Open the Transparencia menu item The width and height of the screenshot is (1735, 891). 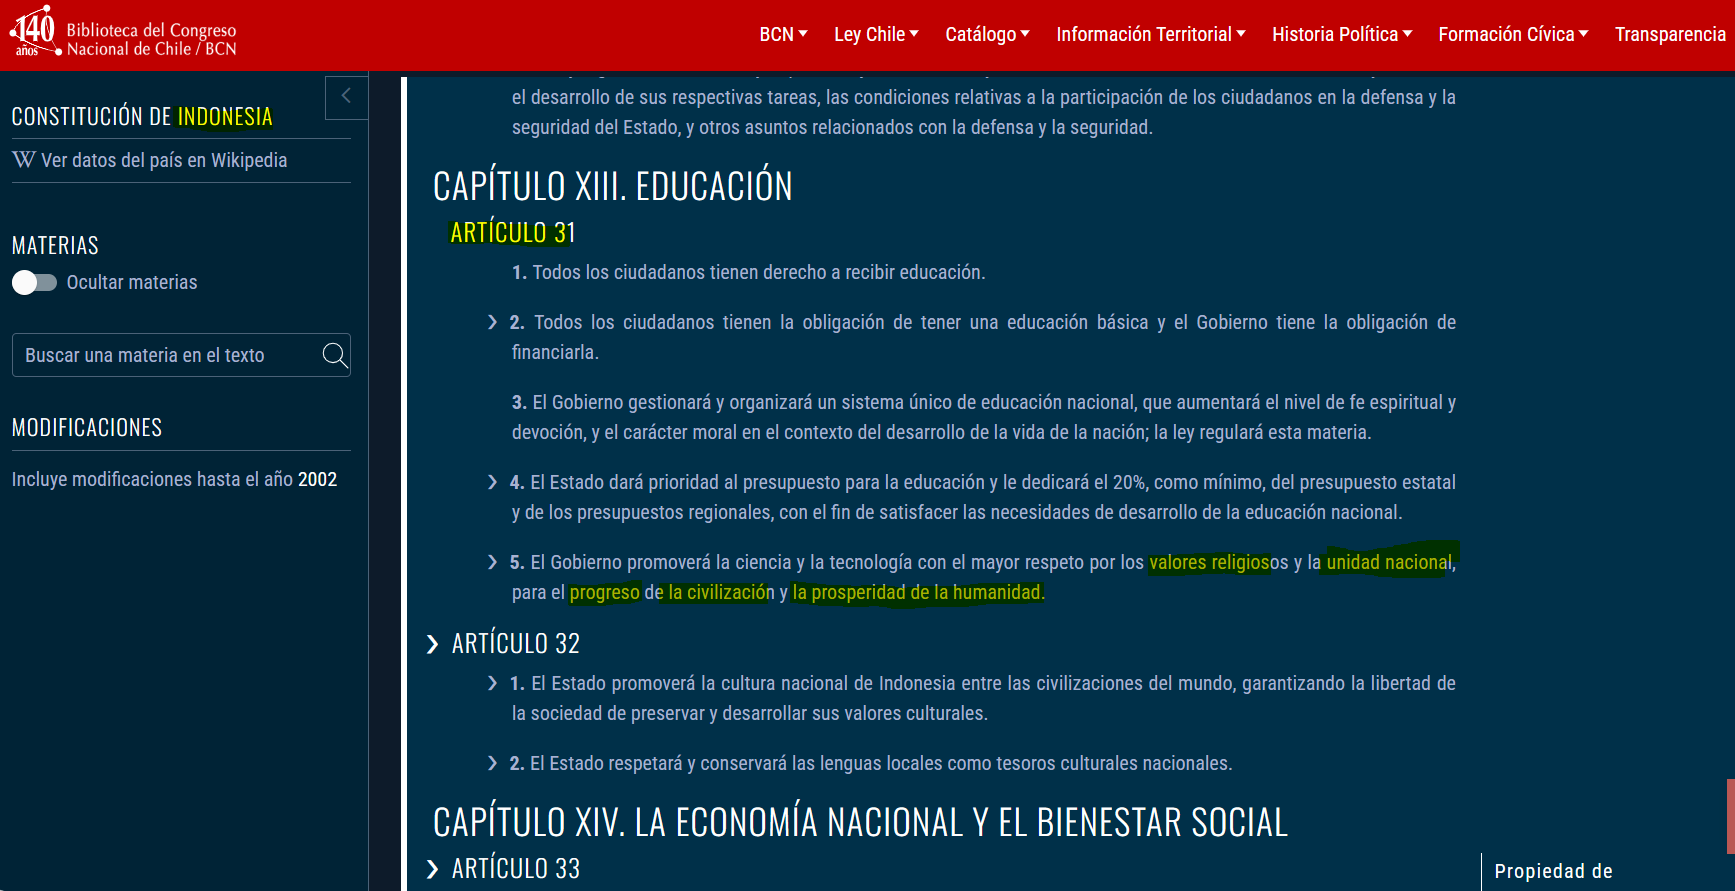1670,35
